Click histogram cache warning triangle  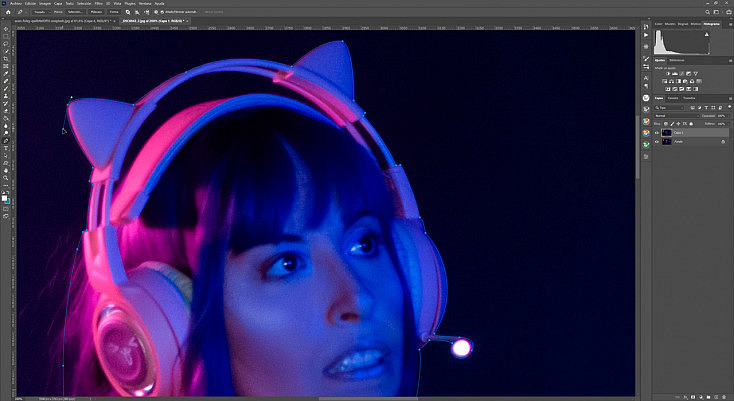pos(706,34)
